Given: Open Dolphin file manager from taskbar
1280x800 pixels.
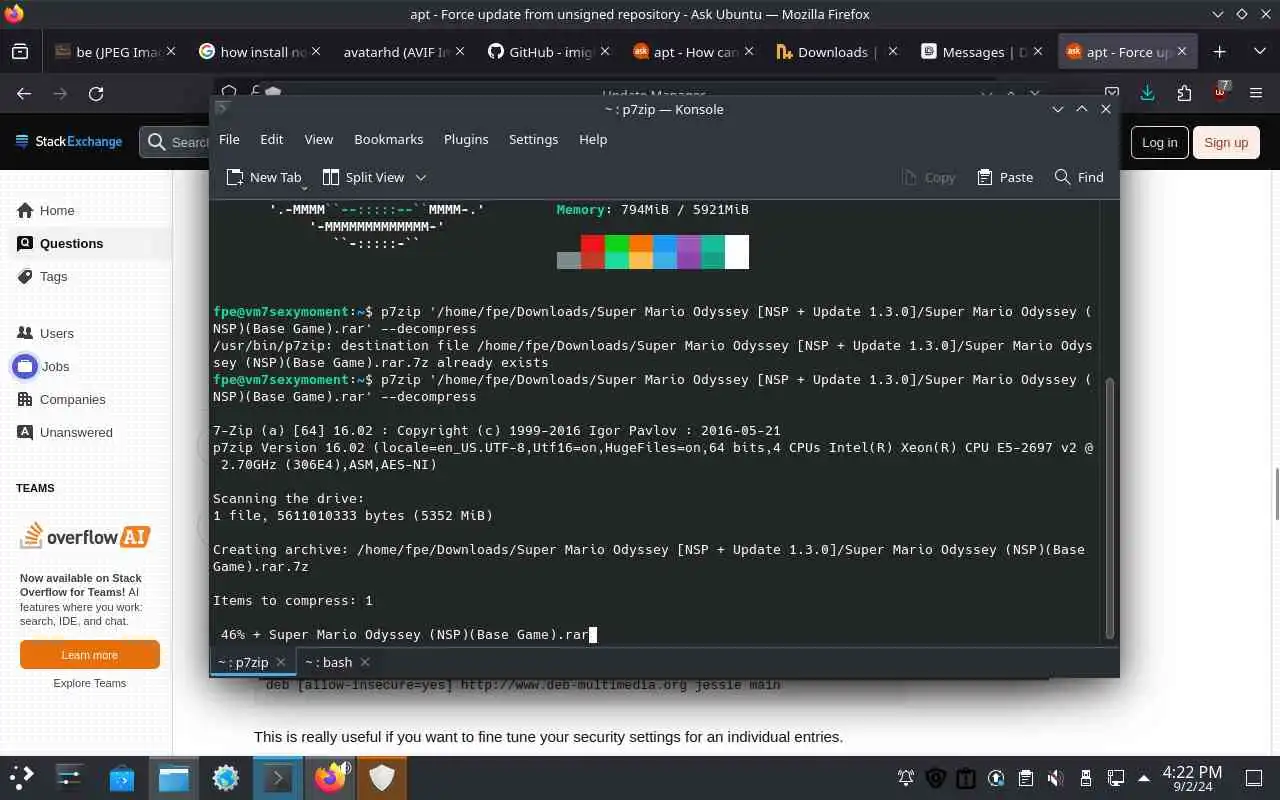Looking at the screenshot, I should tap(174, 777).
